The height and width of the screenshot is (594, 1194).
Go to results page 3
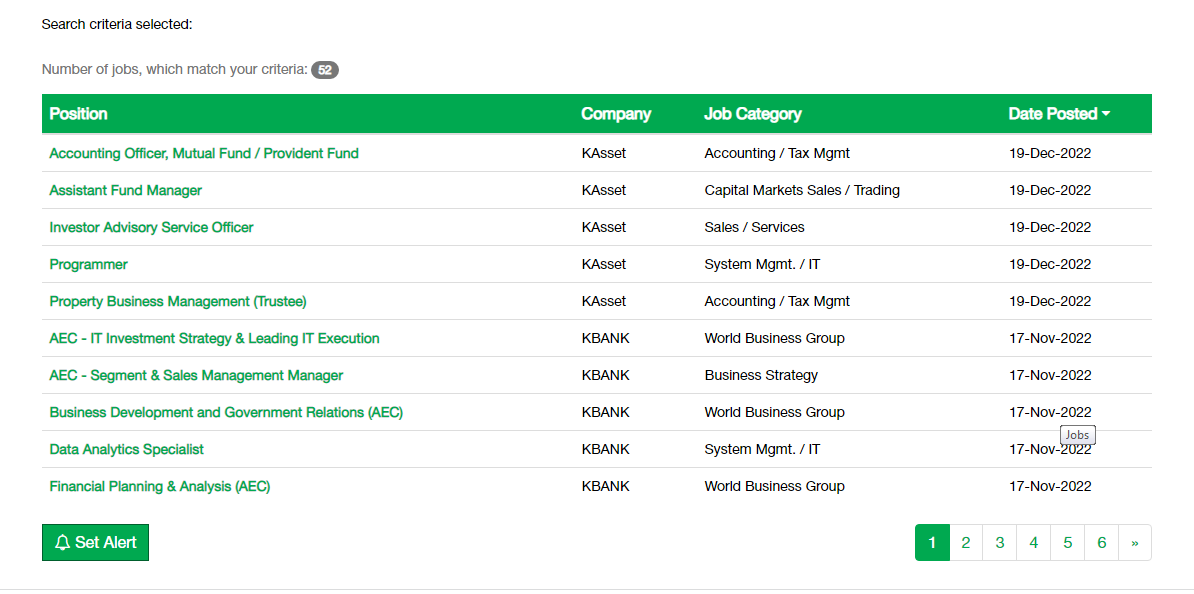tap(999, 543)
